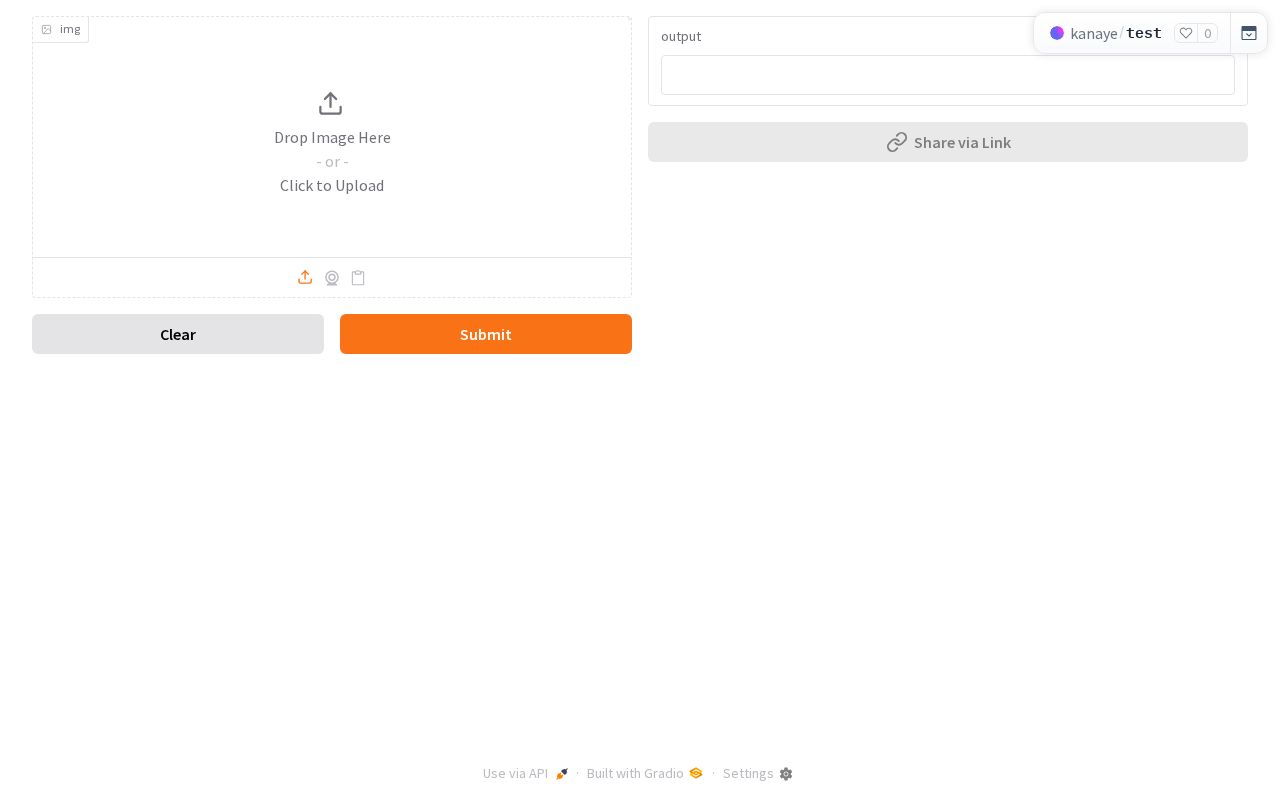Click the output label text
The width and height of the screenshot is (1280, 800).
(x=681, y=36)
